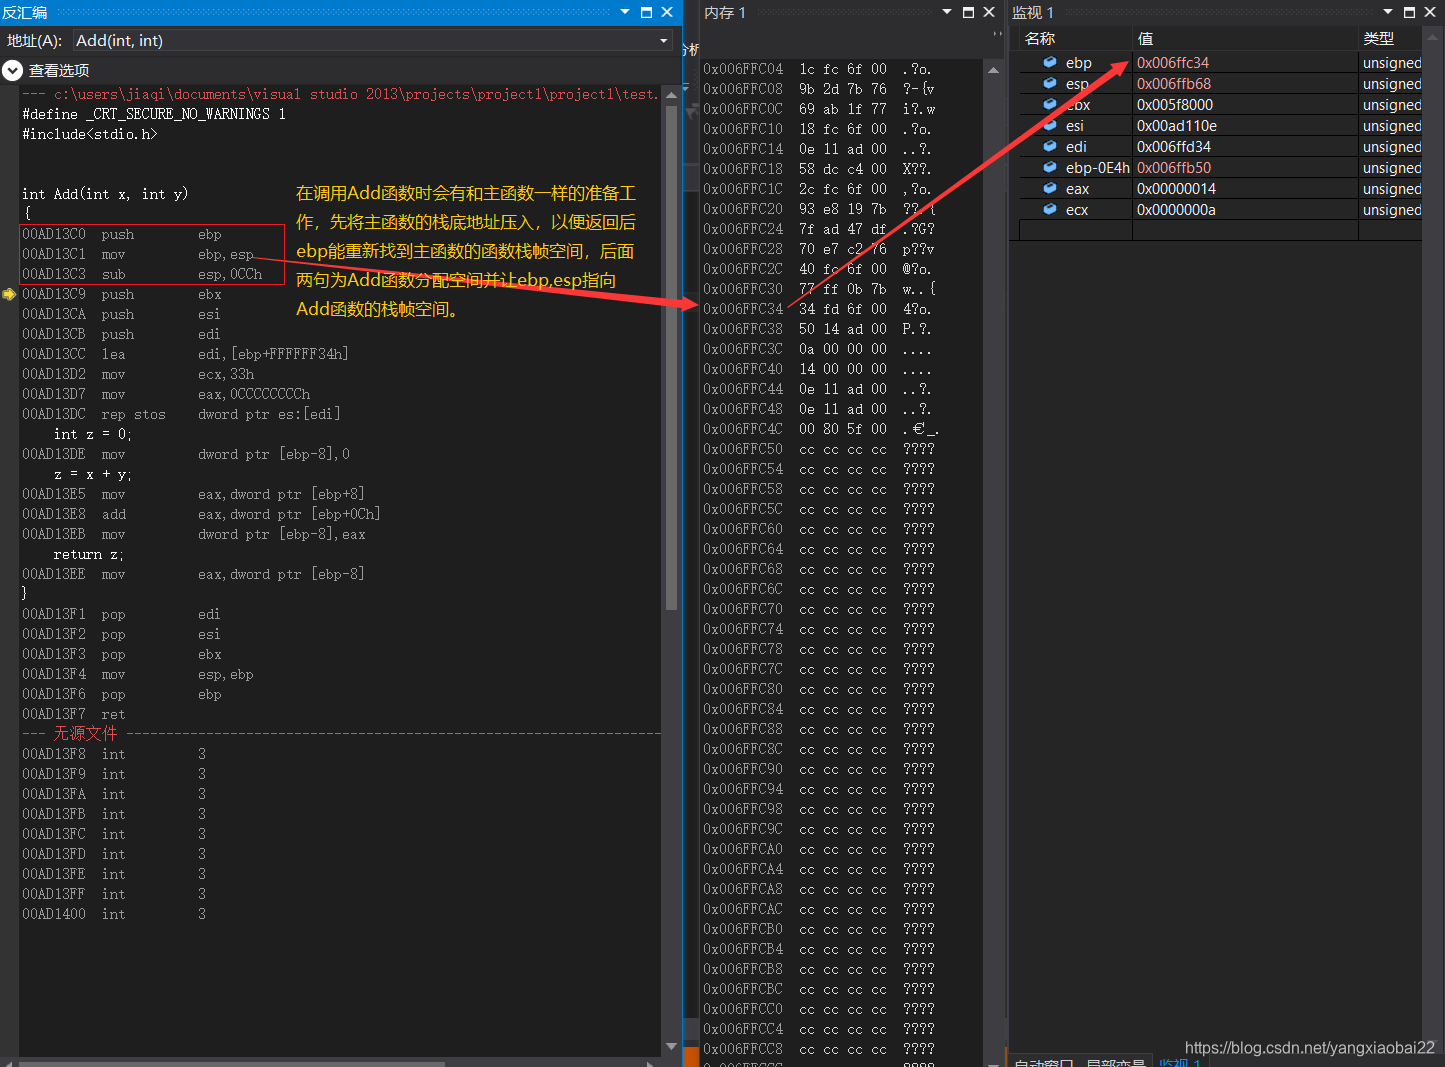This screenshot has width=1445, height=1067.
Task: Click the memory window scrollbar up arrow
Action: [x=993, y=70]
